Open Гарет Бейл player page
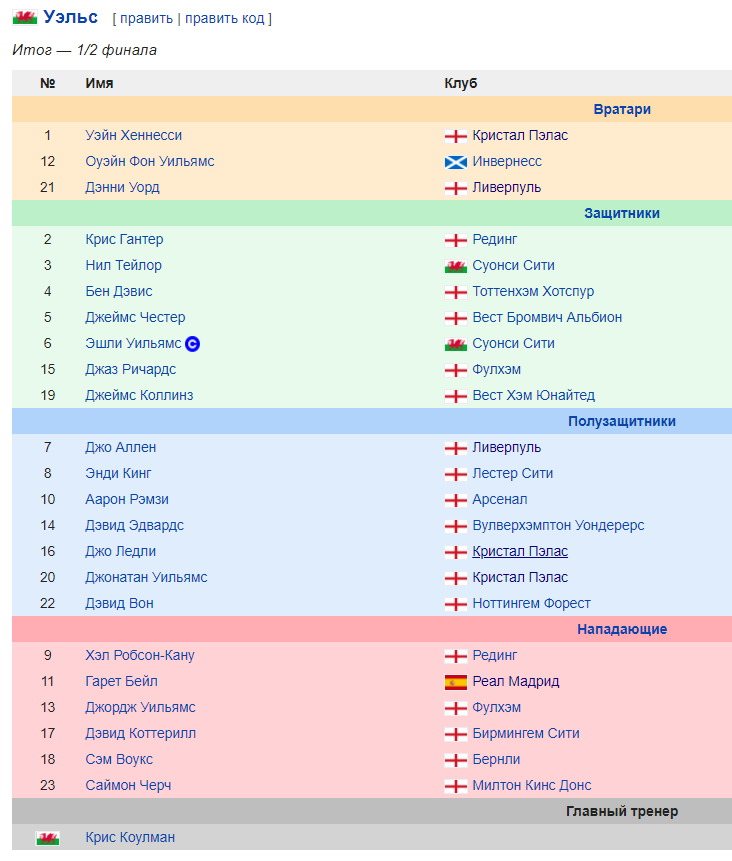 point(121,681)
